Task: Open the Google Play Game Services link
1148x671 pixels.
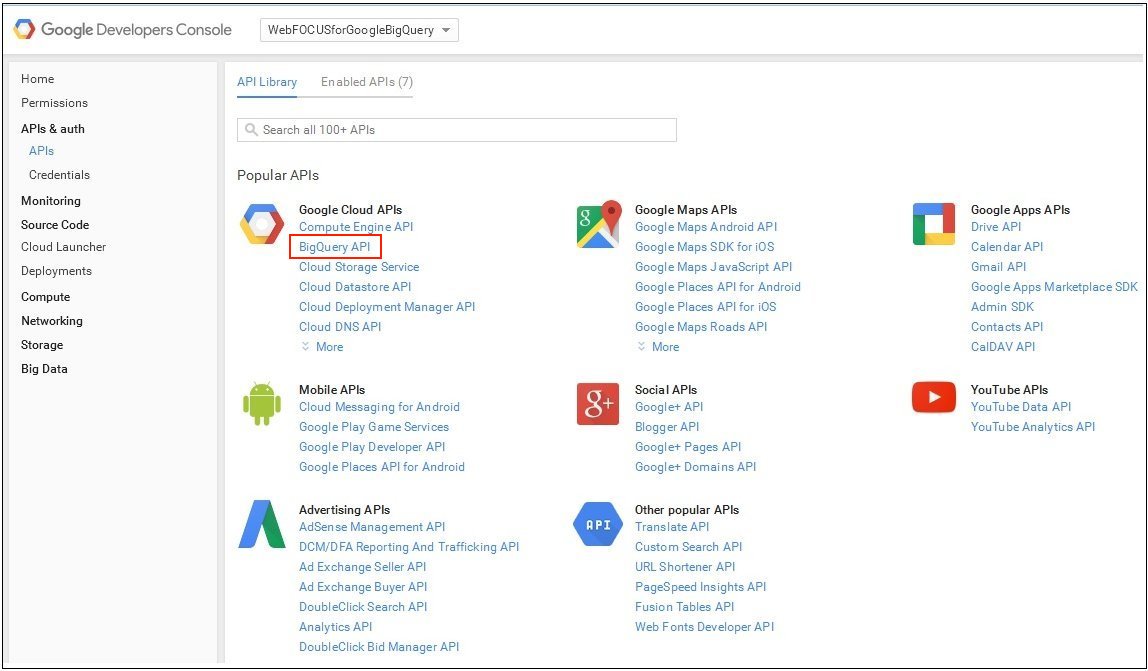Action: point(374,427)
